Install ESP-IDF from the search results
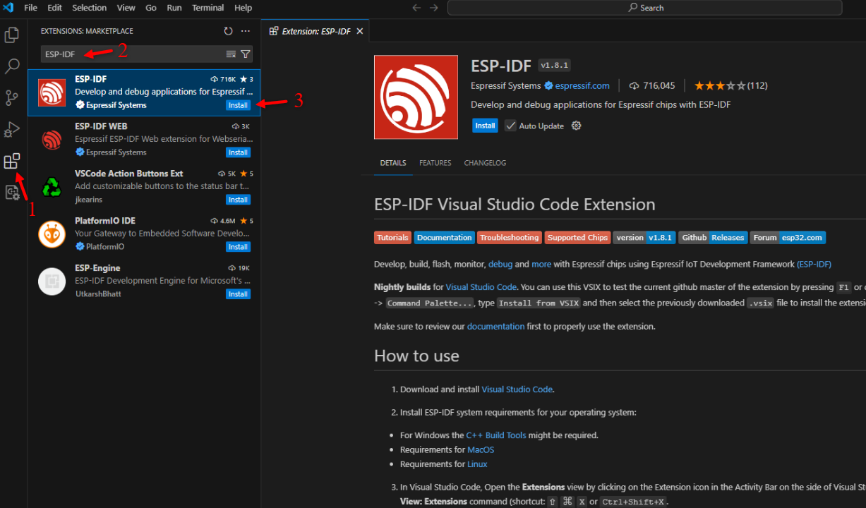 pyautogui.click(x=237, y=105)
